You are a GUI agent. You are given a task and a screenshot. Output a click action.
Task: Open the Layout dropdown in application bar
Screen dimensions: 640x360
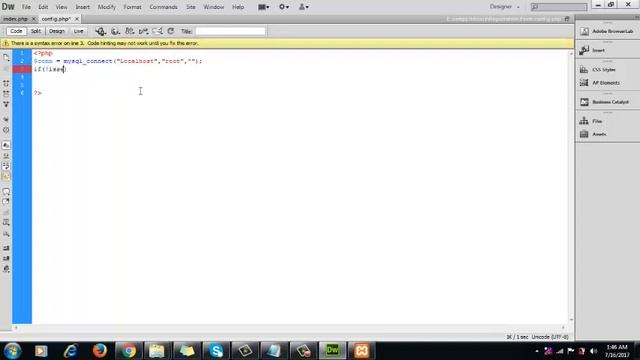(x=264, y=7)
